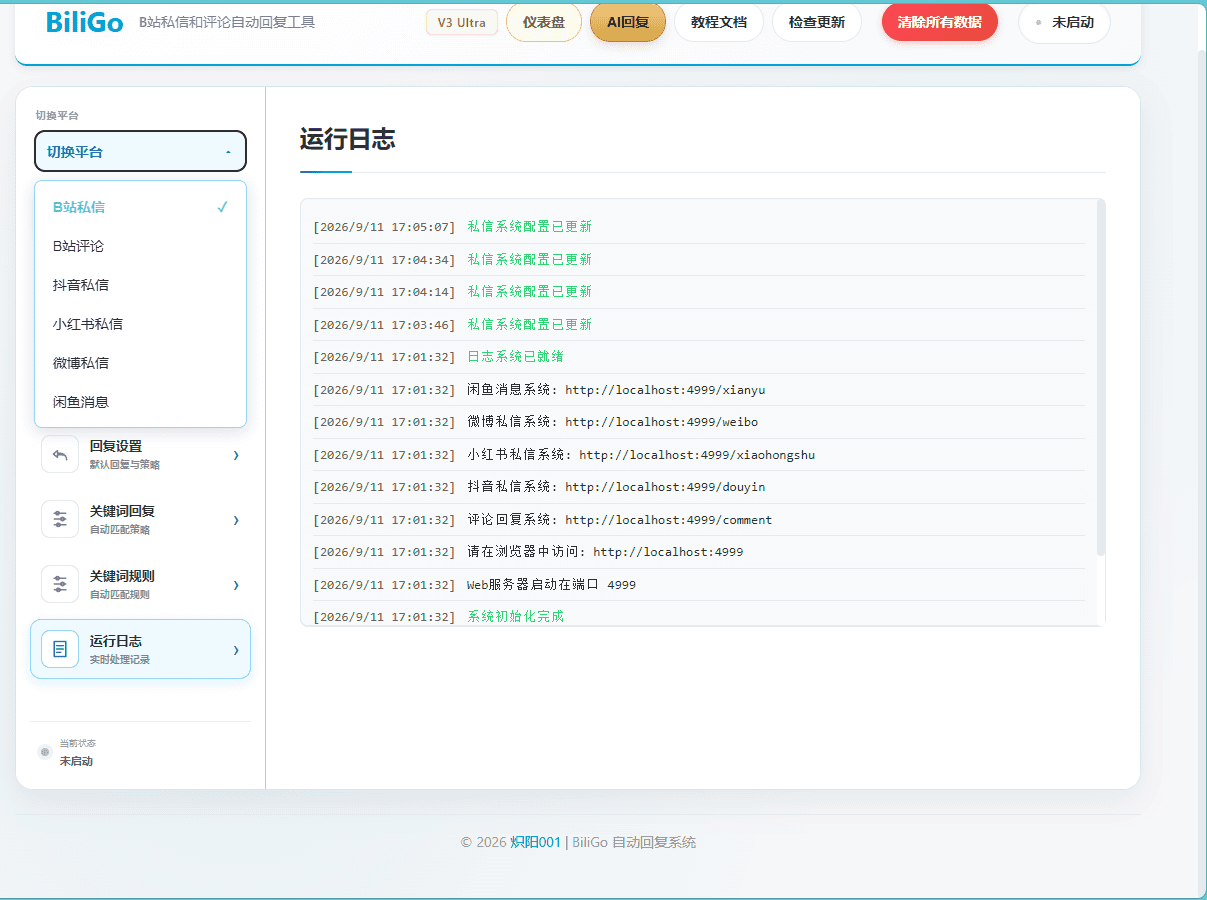Open 关键词规则 sidebar item label
This screenshot has width=1207, height=900.
[122, 576]
